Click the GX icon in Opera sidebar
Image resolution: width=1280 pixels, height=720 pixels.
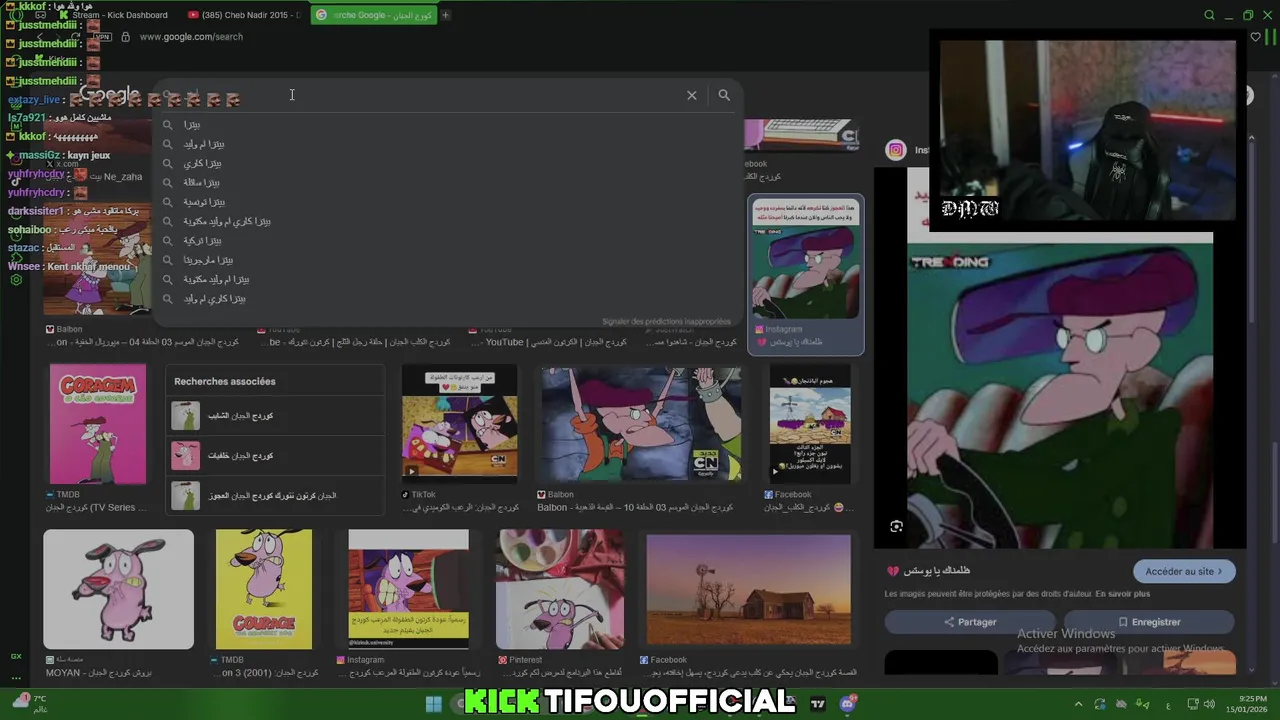16,656
